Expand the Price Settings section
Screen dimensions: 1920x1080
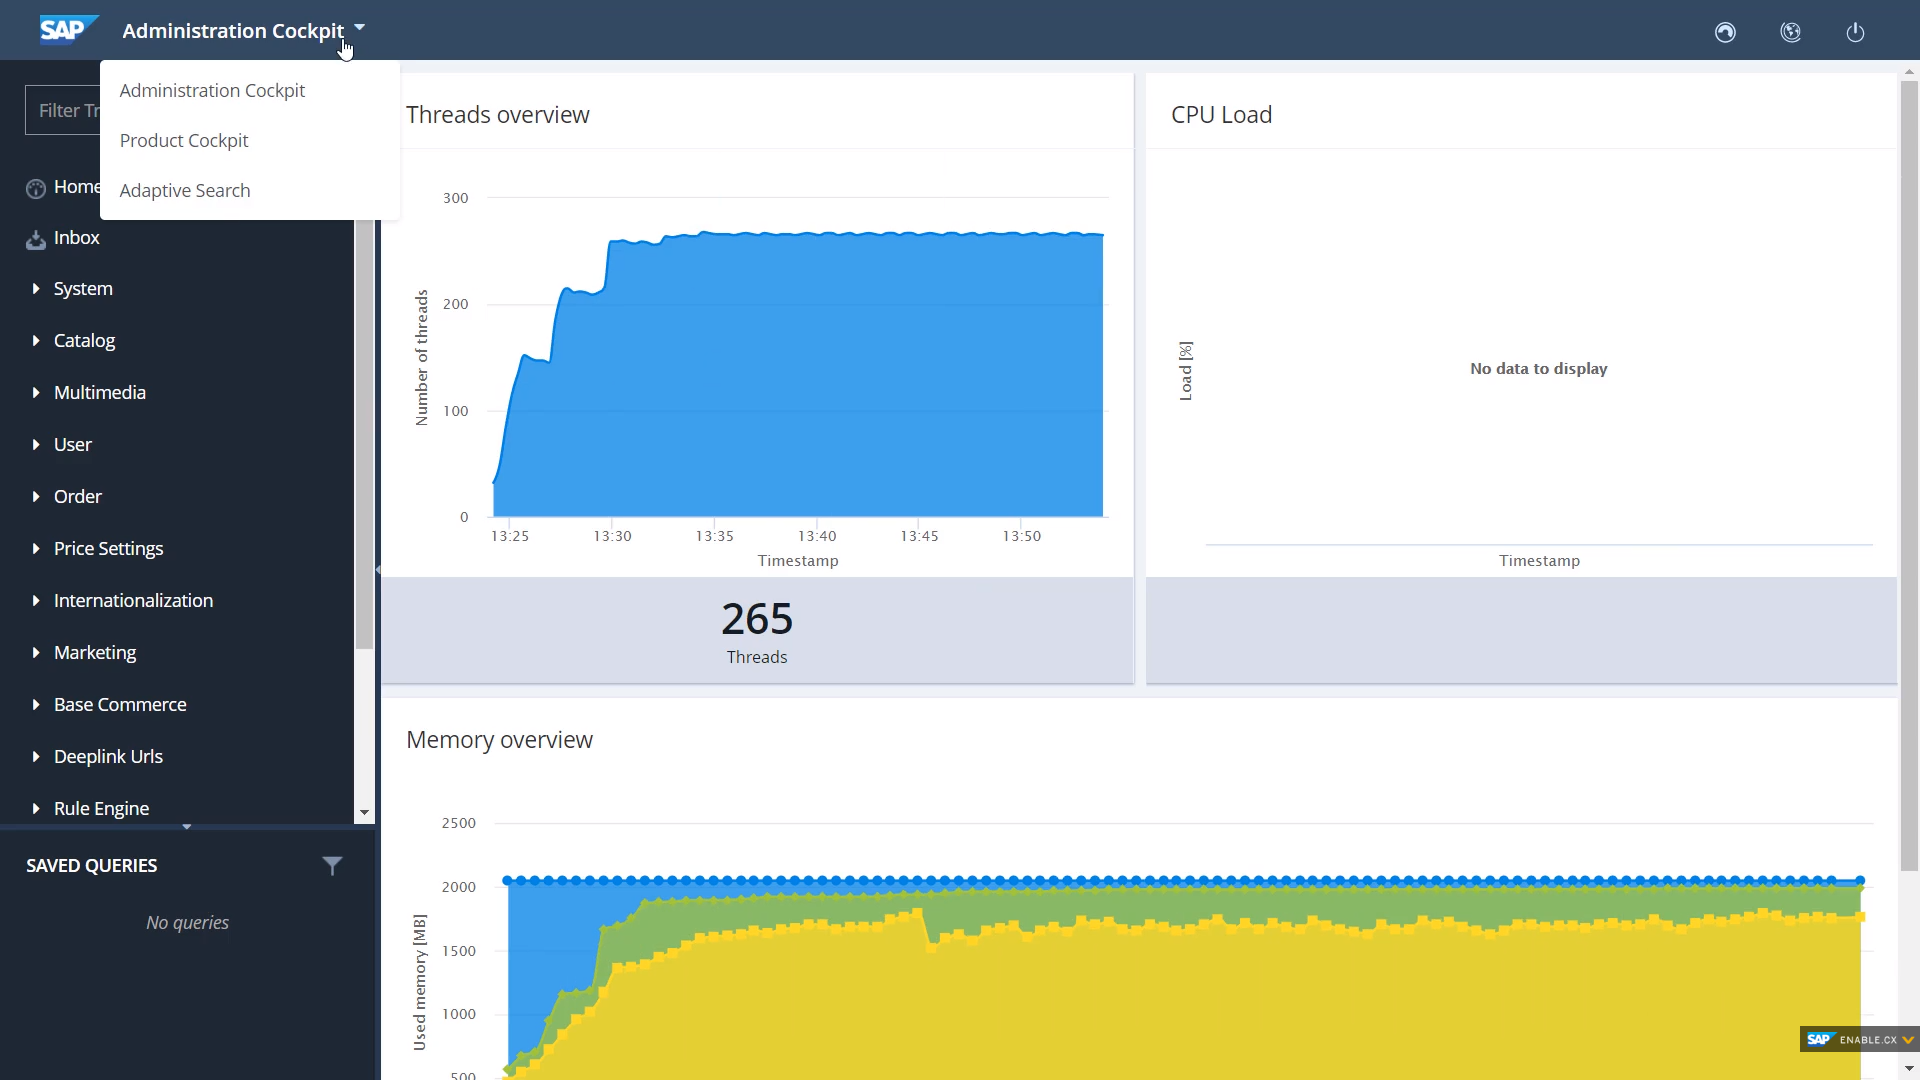tap(36, 548)
